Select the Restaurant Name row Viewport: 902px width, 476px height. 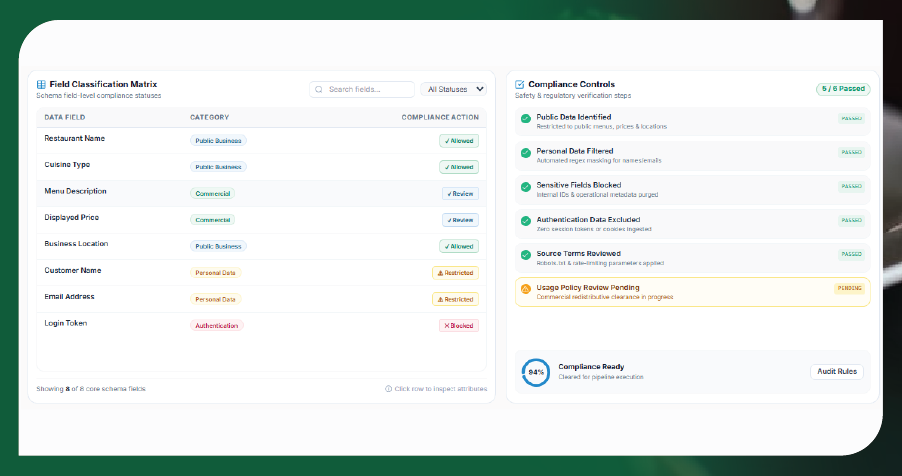(x=262, y=140)
